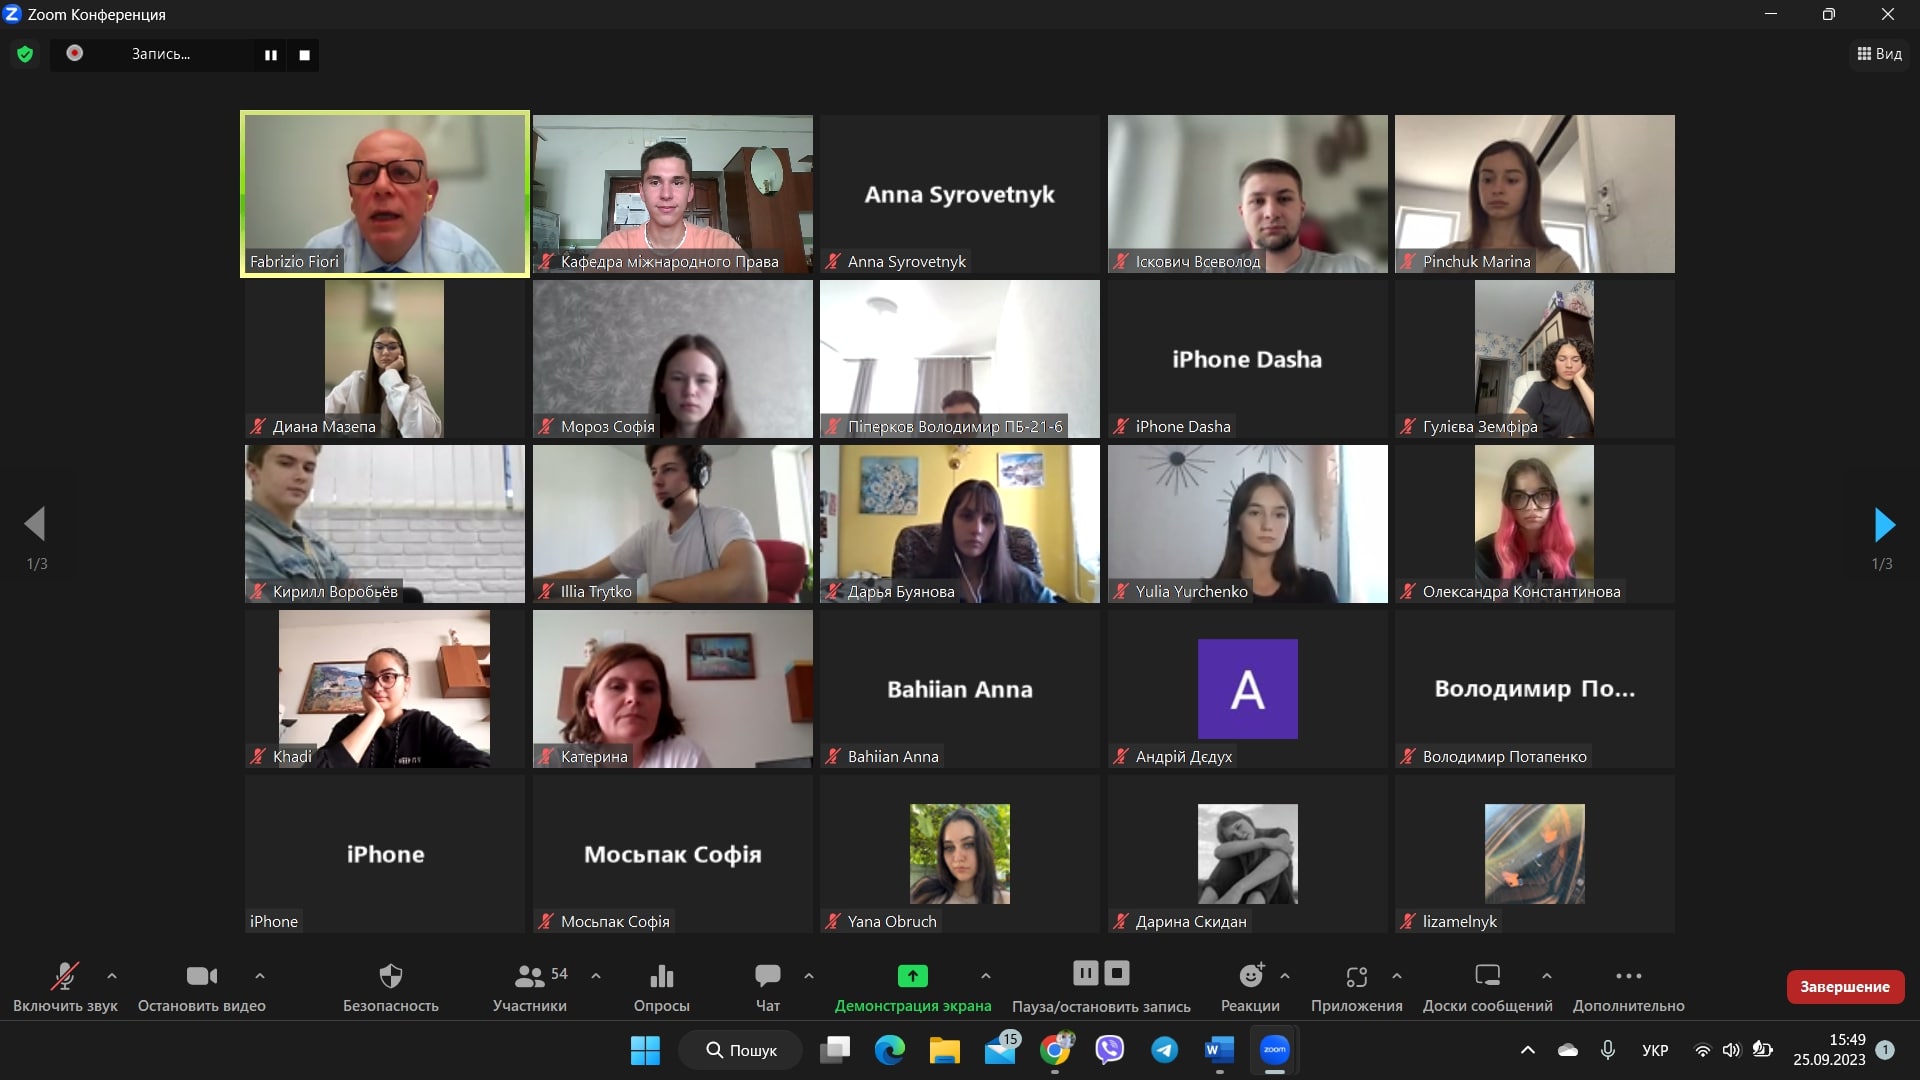
Task: Open the Участники participants panel
Action: tap(530, 986)
